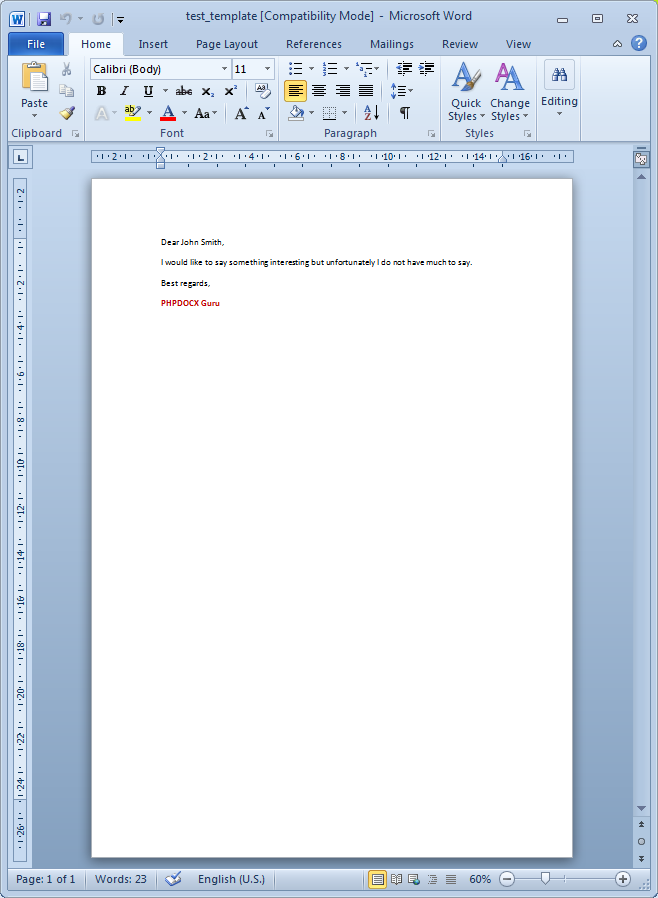Click the Proofing check icon in status bar
Image resolution: width=658 pixels, height=898 pixels.
(173, 879)
